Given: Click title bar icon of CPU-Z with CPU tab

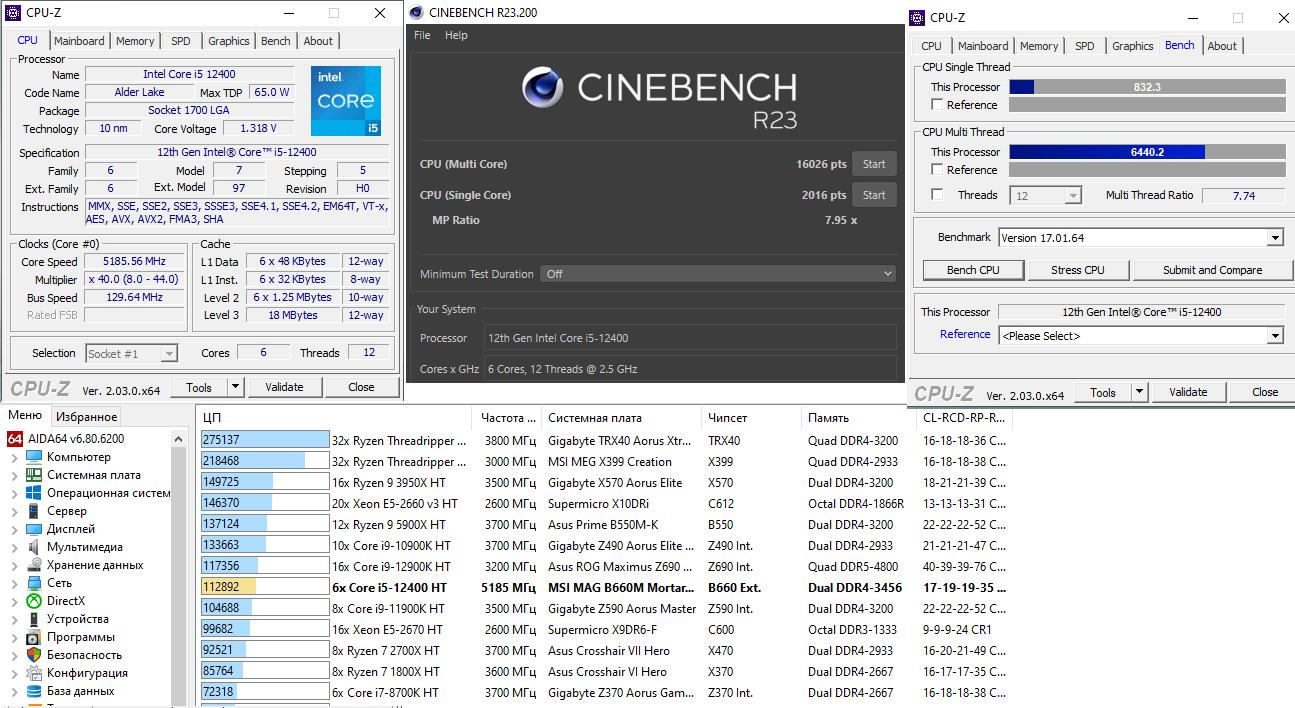Looking at the screenshot, I should pos(14,14).
